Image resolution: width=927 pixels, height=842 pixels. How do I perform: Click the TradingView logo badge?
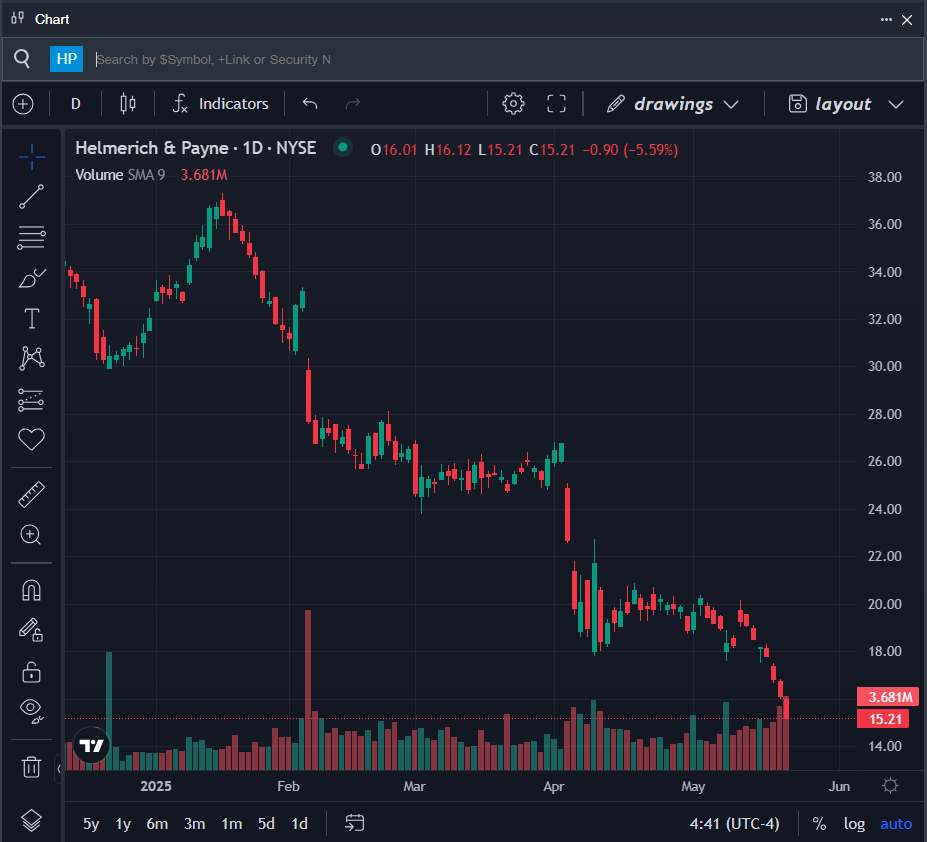point(92,745)
